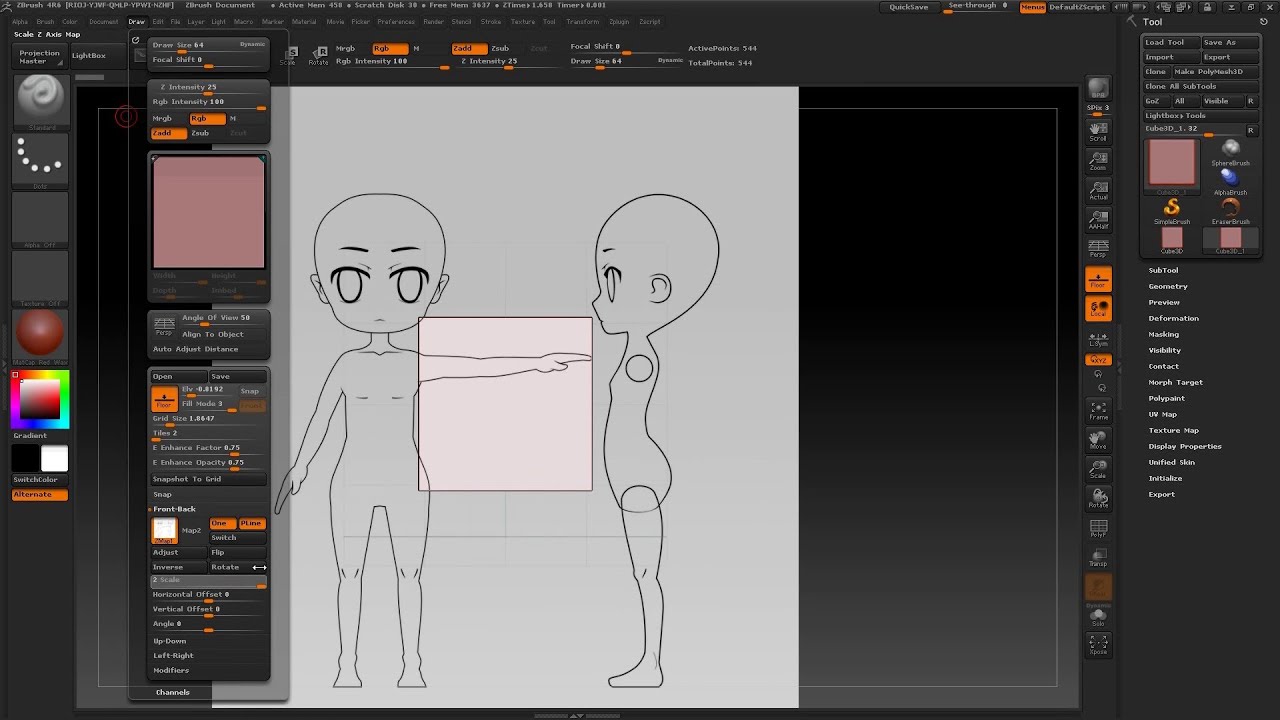Toggle L.Sym local symmetry
This screenshot has height=720, width=1280.
point(1098,339)
